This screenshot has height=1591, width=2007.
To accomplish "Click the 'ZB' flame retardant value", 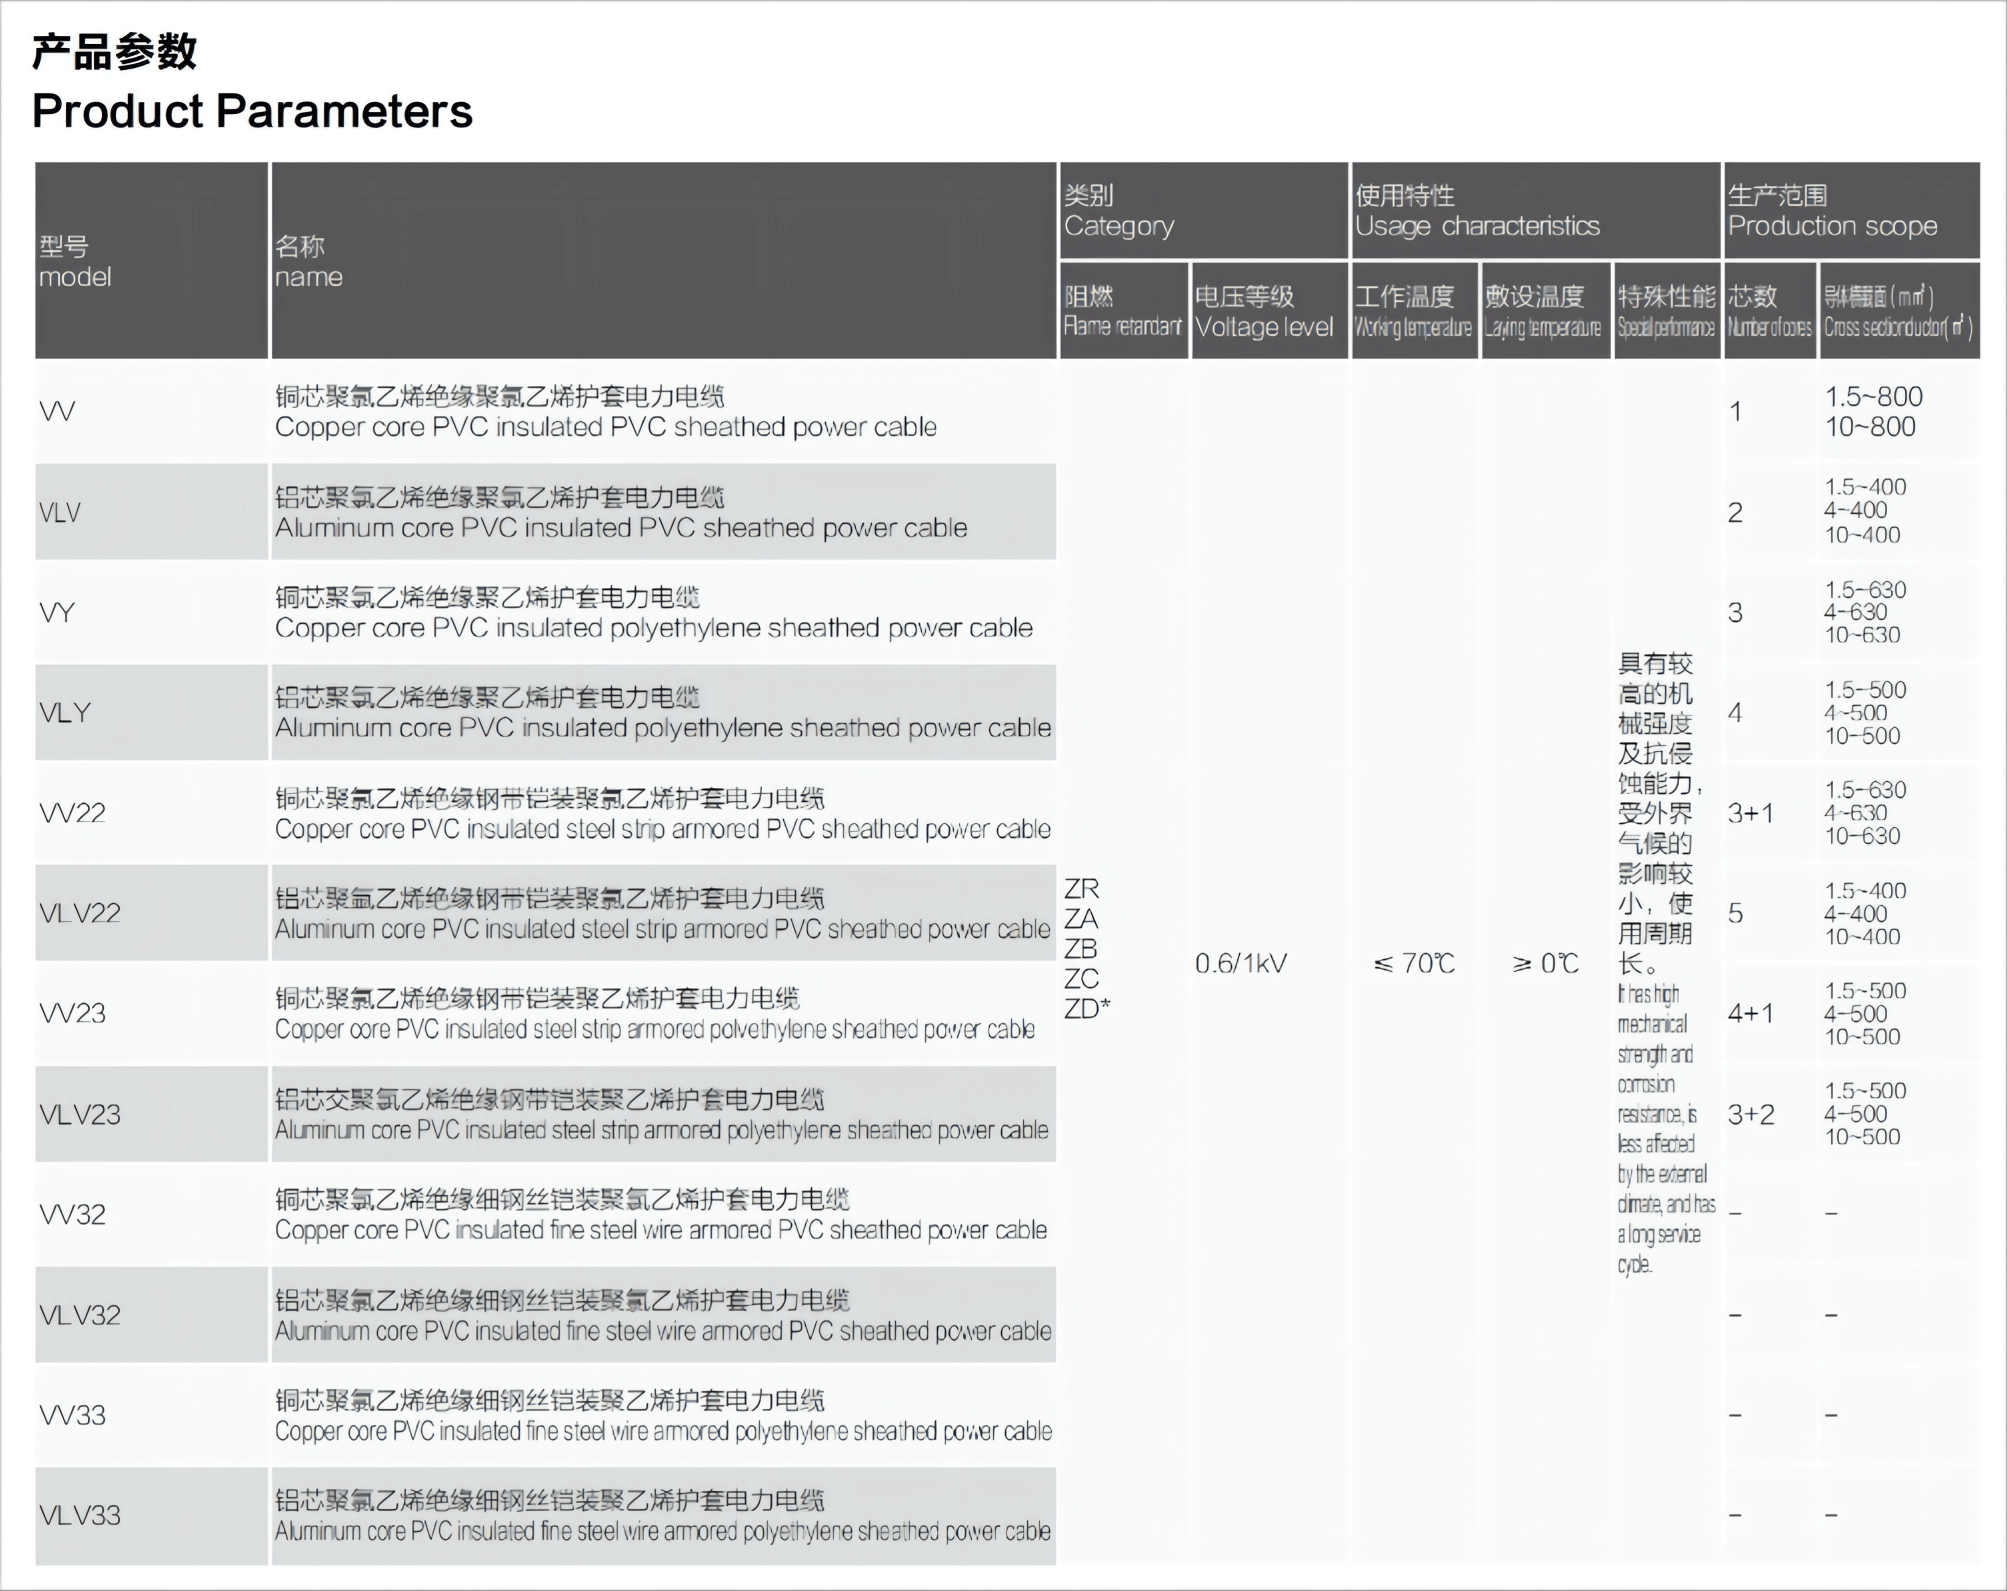I will 1081,948.
